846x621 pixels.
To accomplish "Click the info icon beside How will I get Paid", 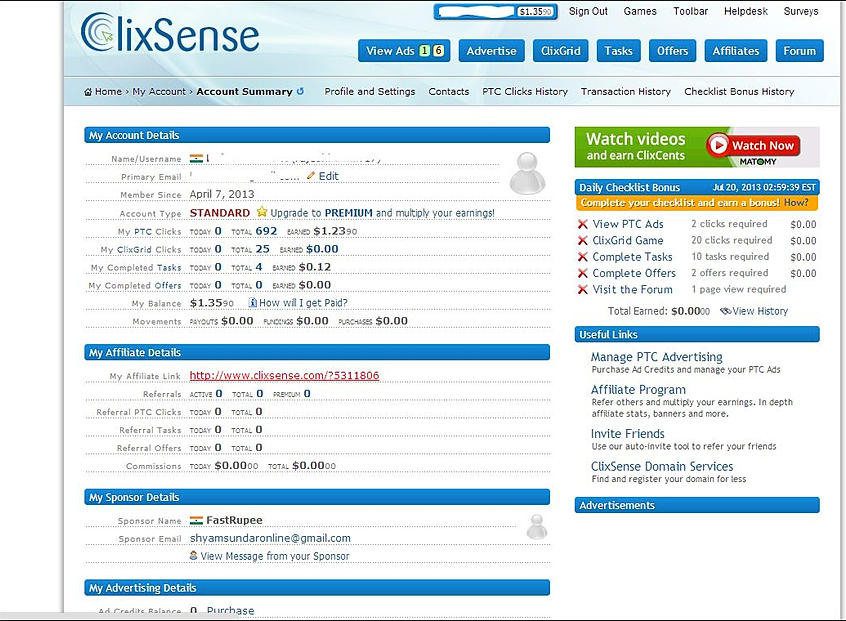I will point(252,303).
